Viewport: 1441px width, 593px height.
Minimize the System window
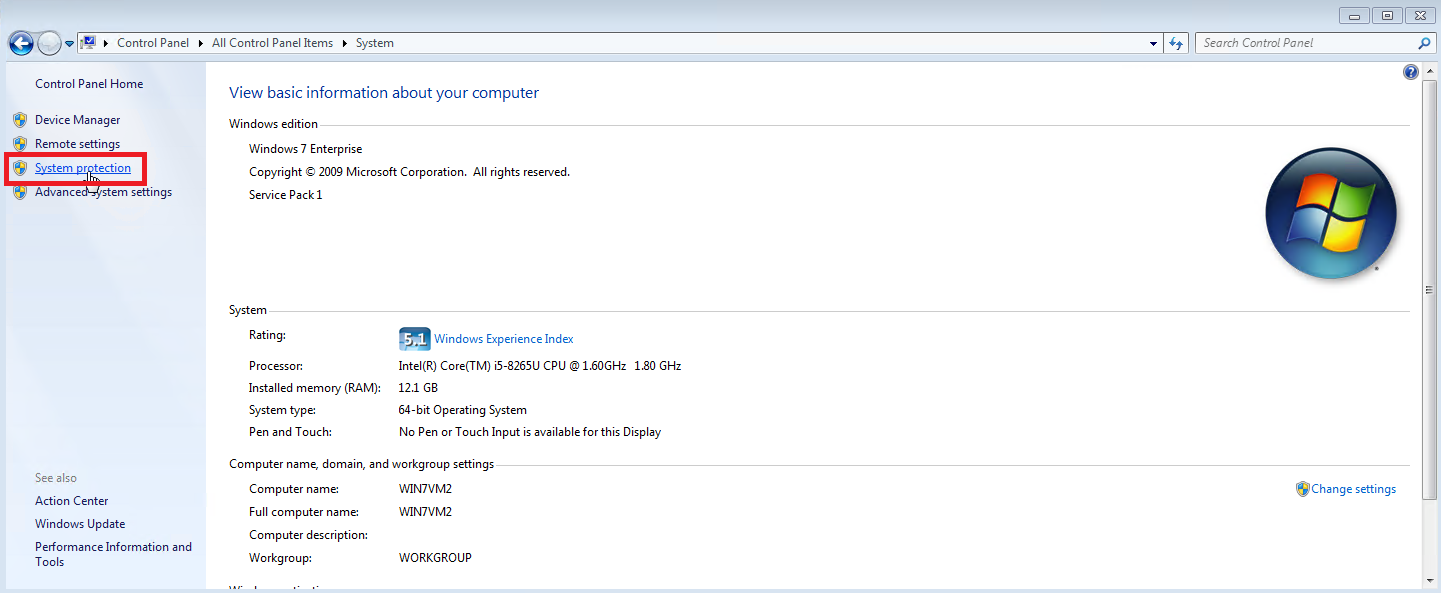click(x=1355, y=15)
